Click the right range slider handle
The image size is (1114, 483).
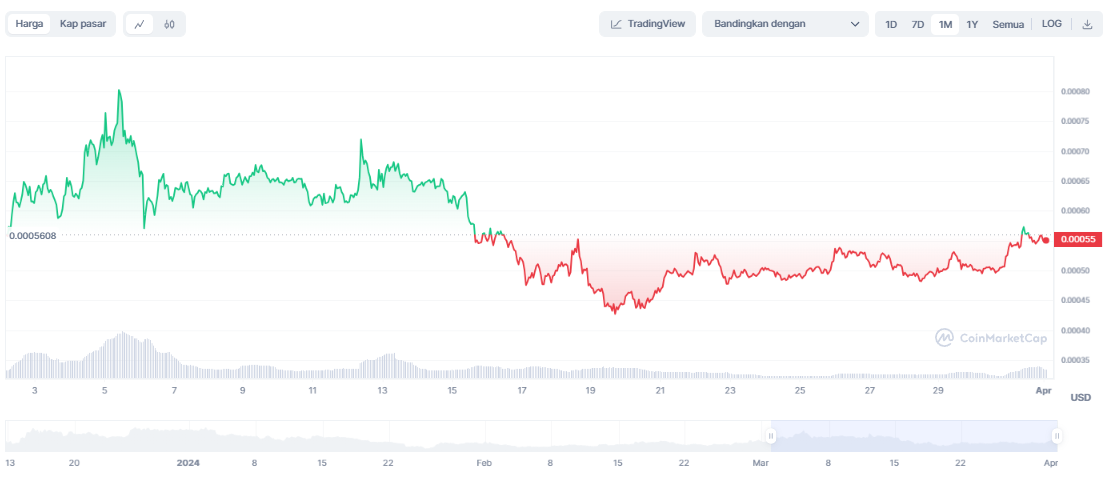(1056, 436)
